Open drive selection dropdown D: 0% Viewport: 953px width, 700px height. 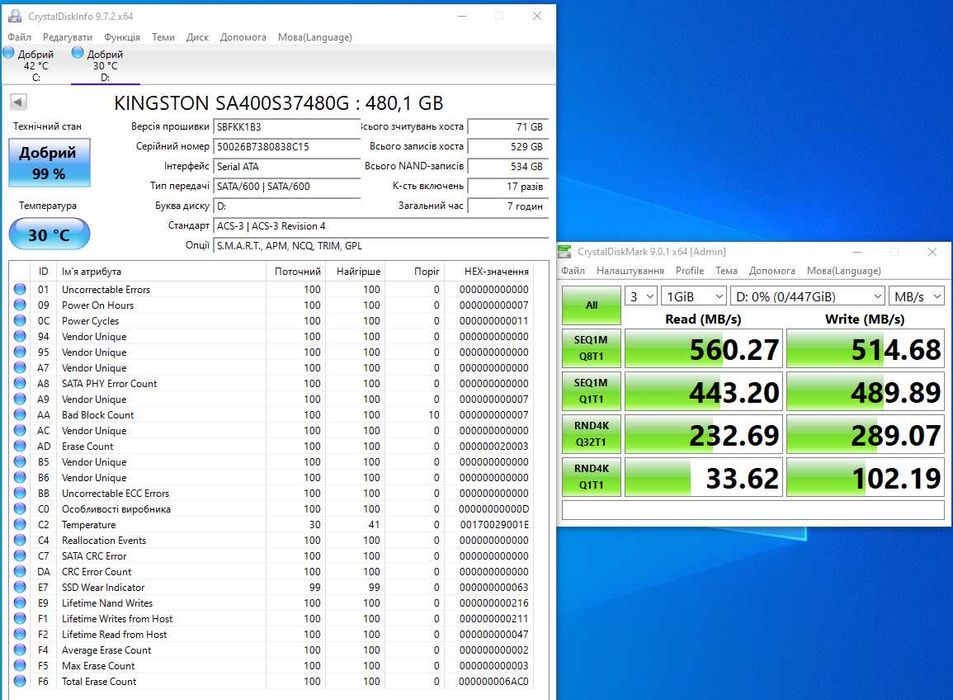tap(808, 297)
